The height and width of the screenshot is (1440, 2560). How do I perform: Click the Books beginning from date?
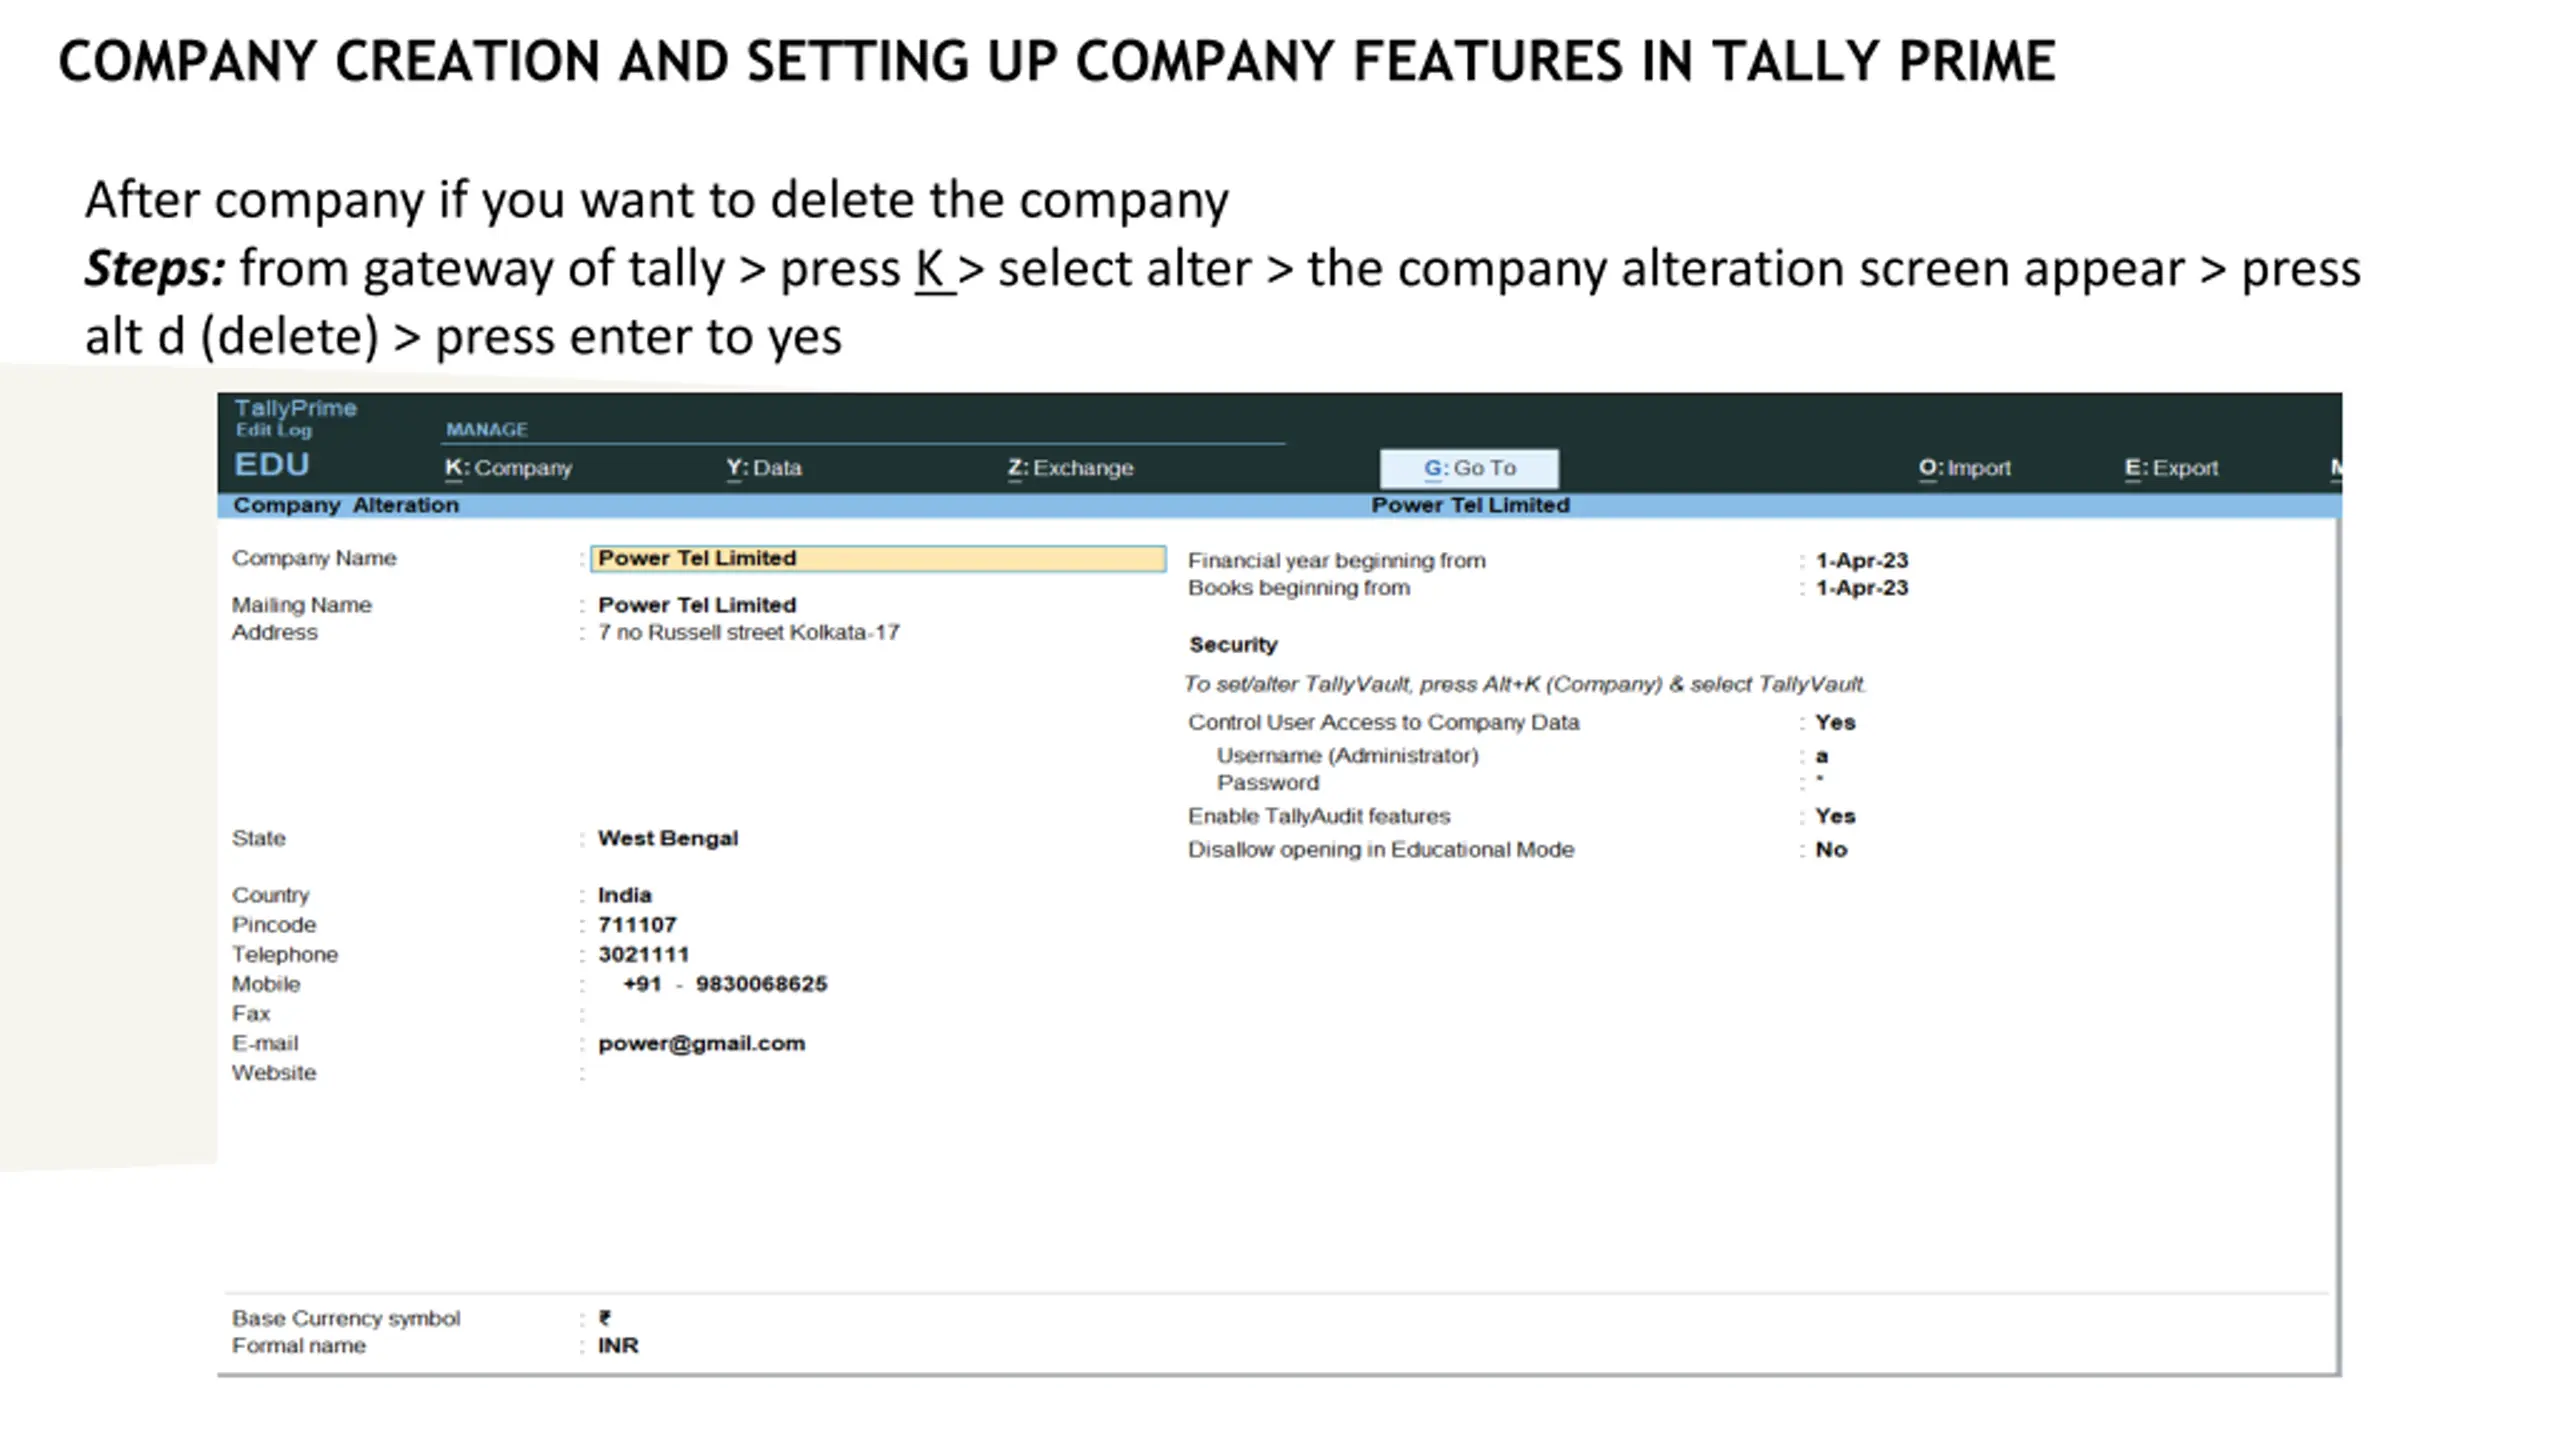[x=1861, y=588]
